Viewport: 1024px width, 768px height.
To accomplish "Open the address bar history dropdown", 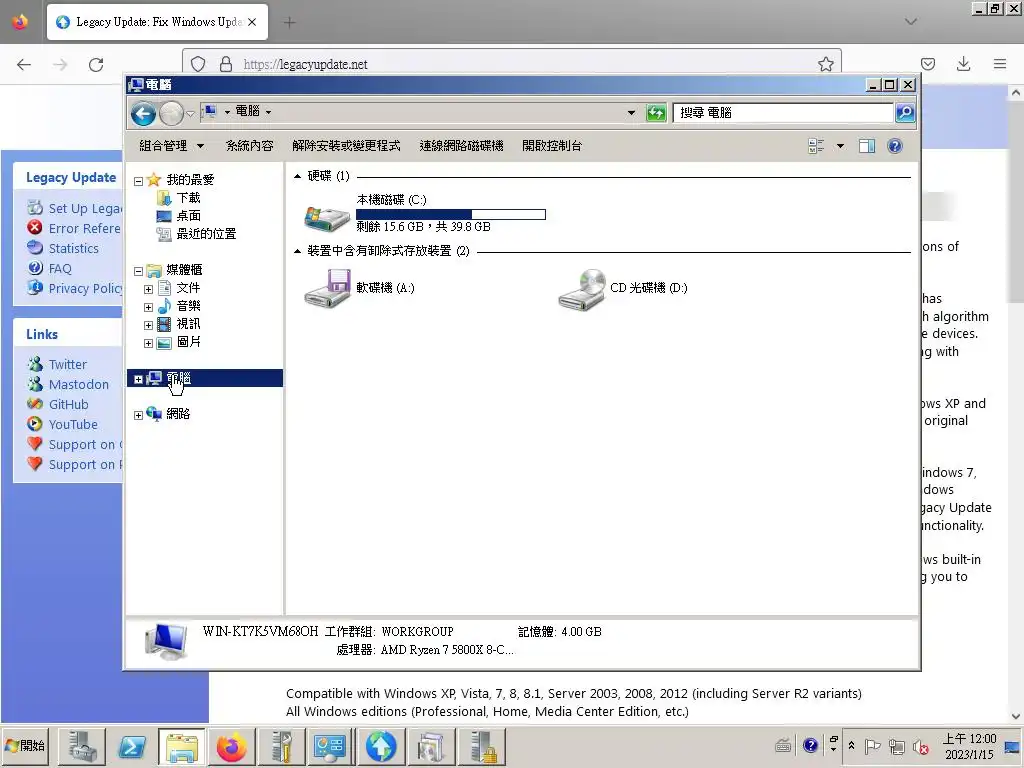I will (x=631, y=113).
